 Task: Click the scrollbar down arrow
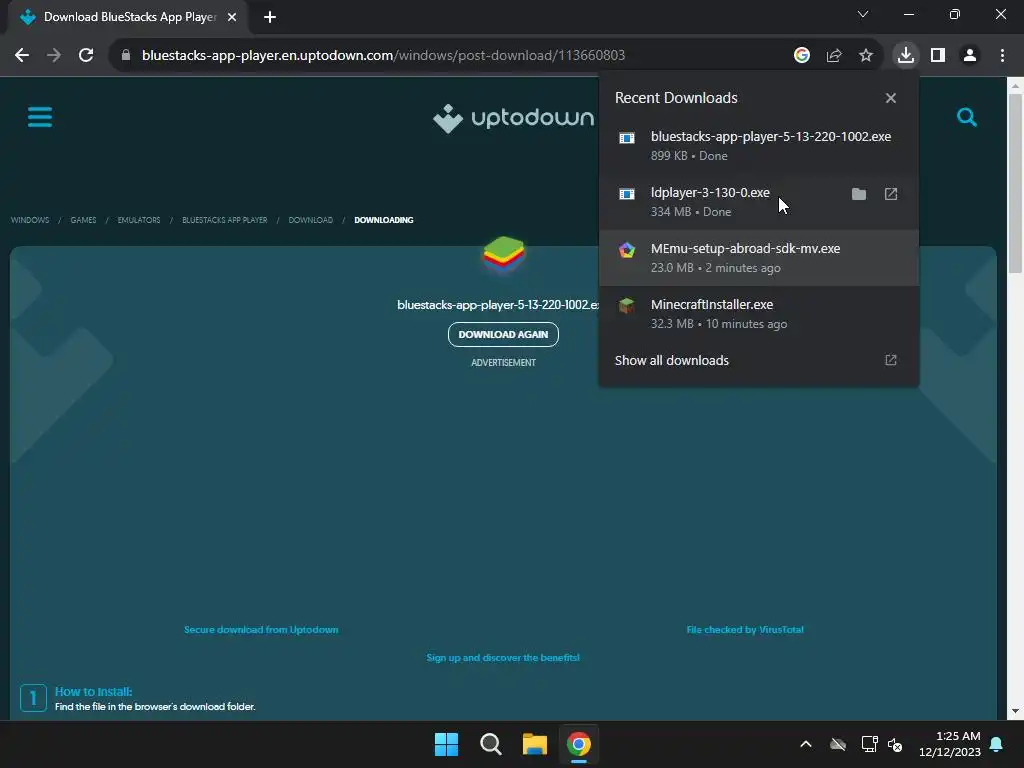pos(1015,711)
